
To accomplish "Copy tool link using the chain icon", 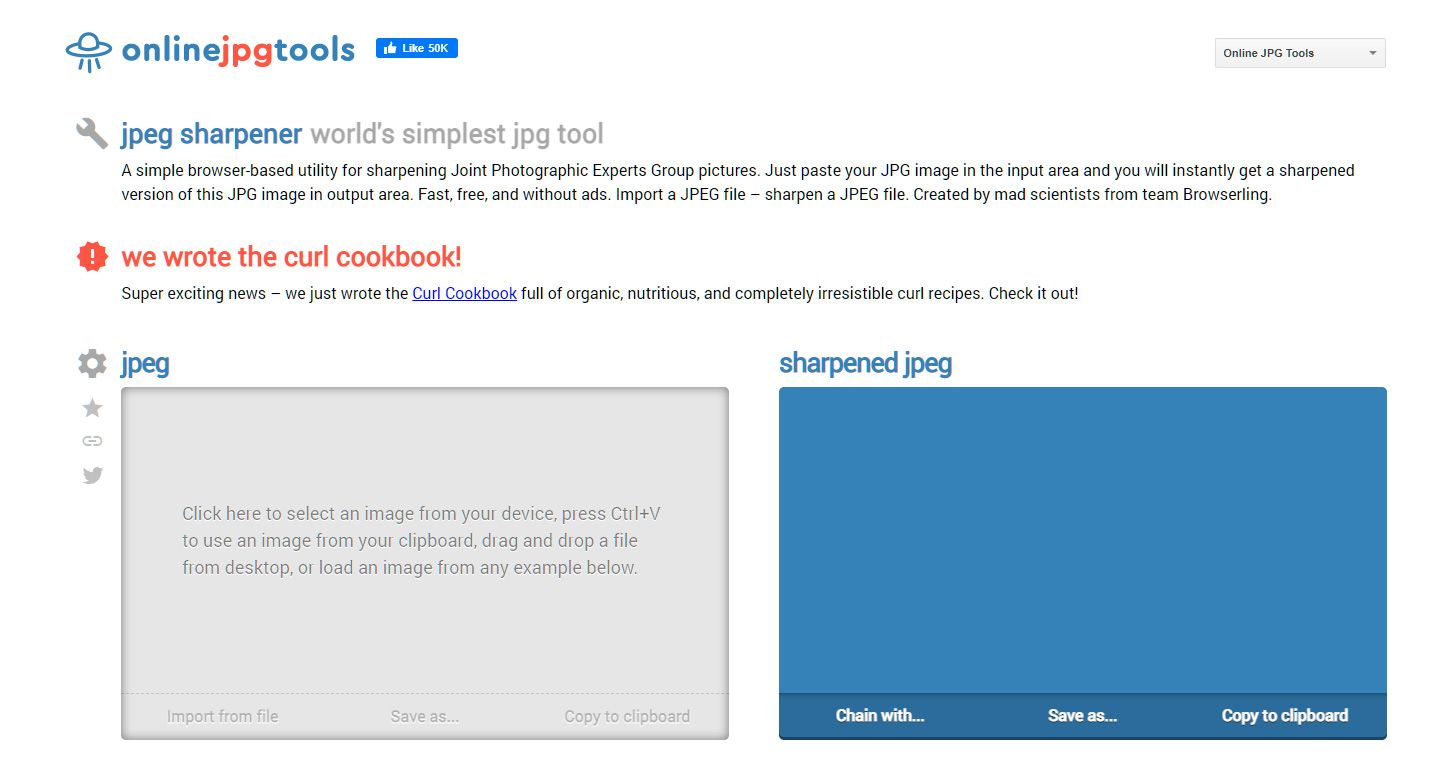I will point(92,441).
